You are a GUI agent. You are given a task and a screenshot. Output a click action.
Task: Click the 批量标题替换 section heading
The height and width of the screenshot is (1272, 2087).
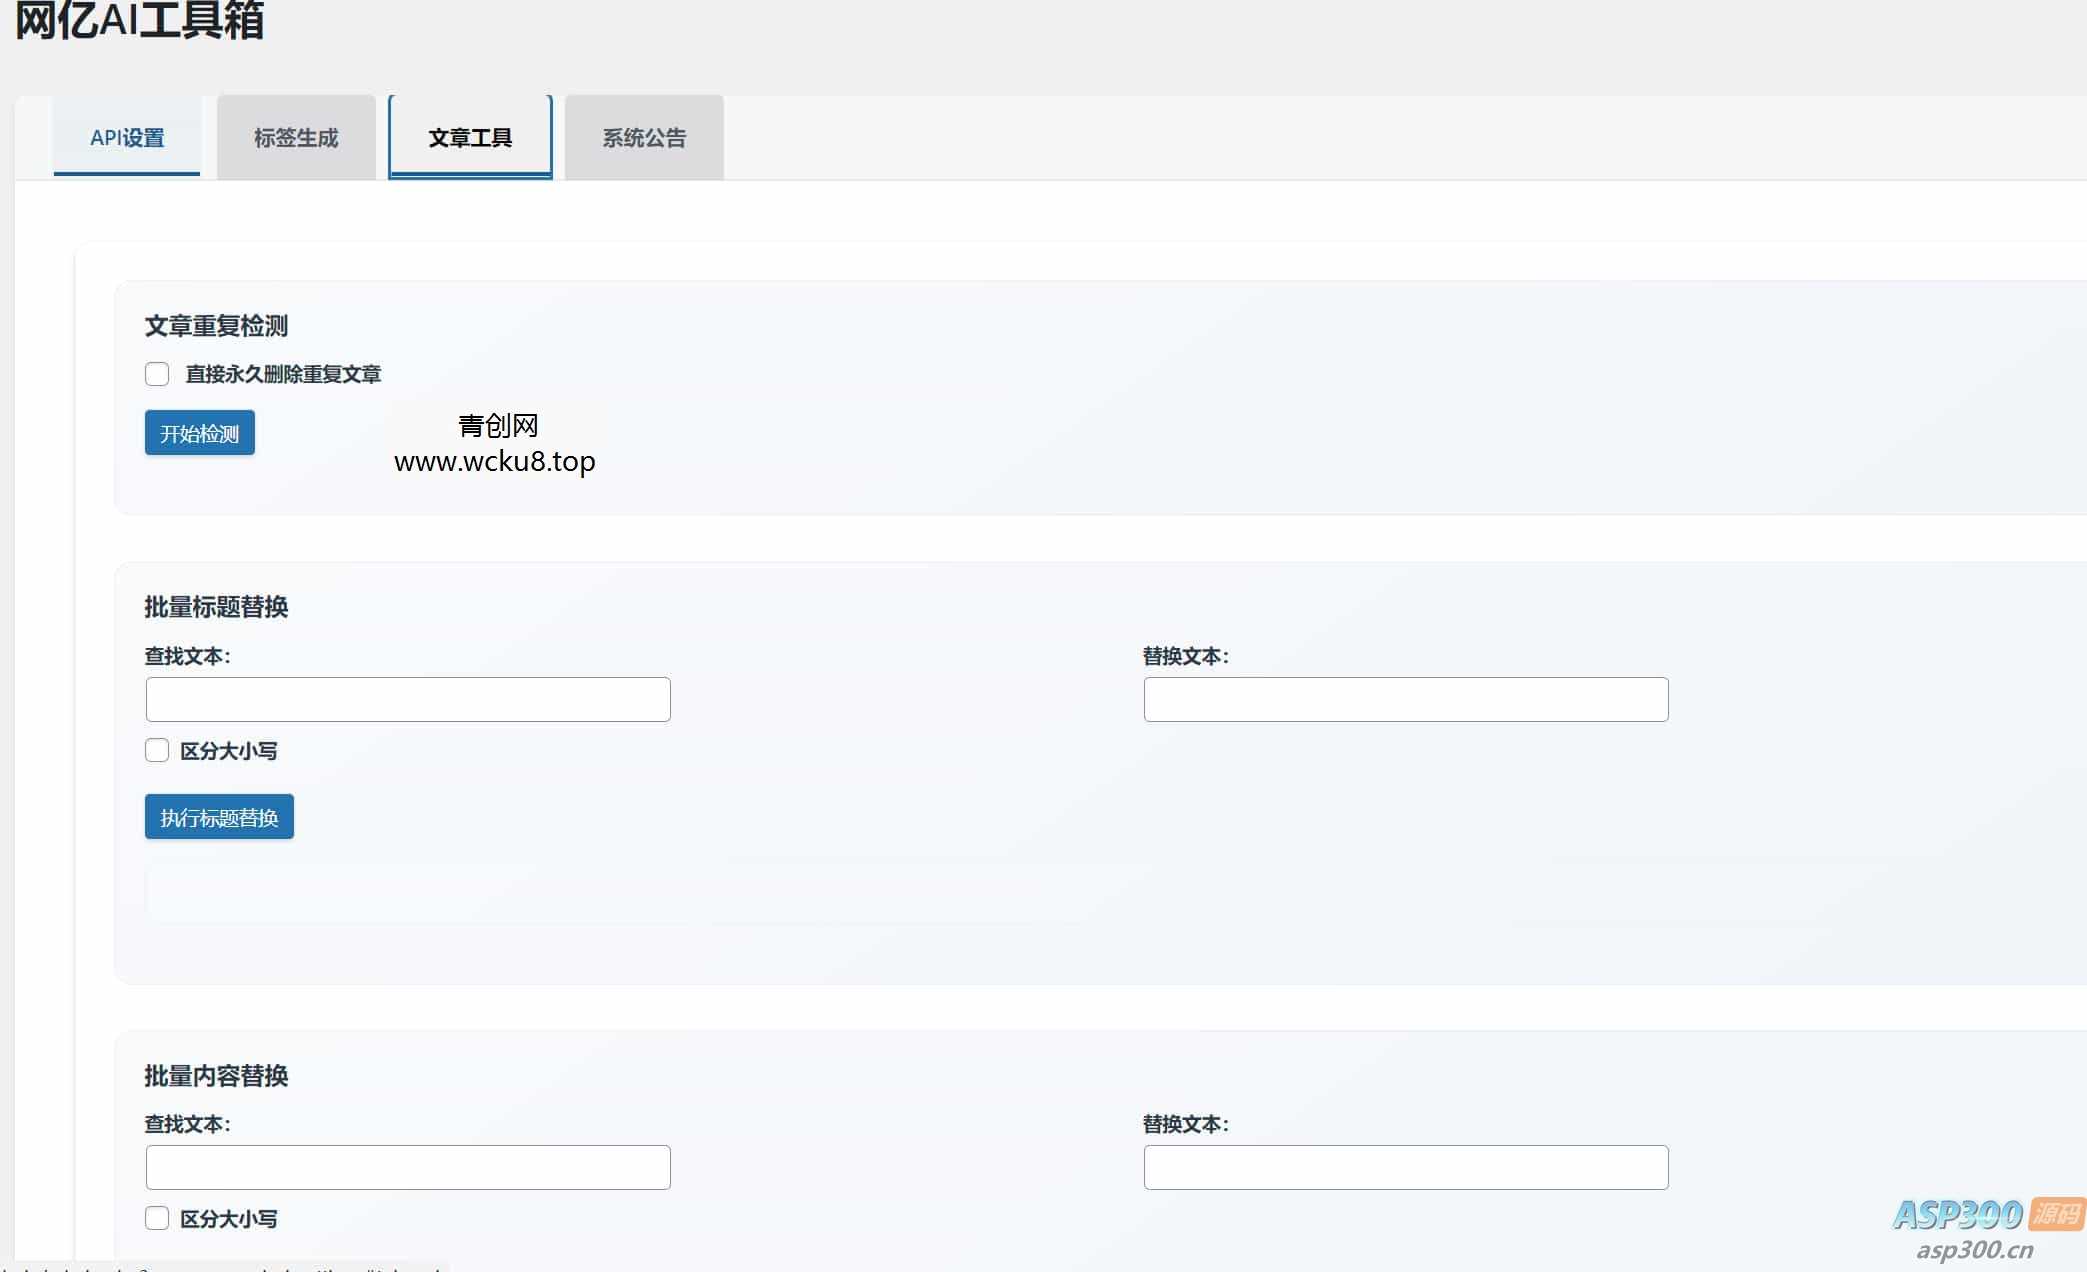216,607
